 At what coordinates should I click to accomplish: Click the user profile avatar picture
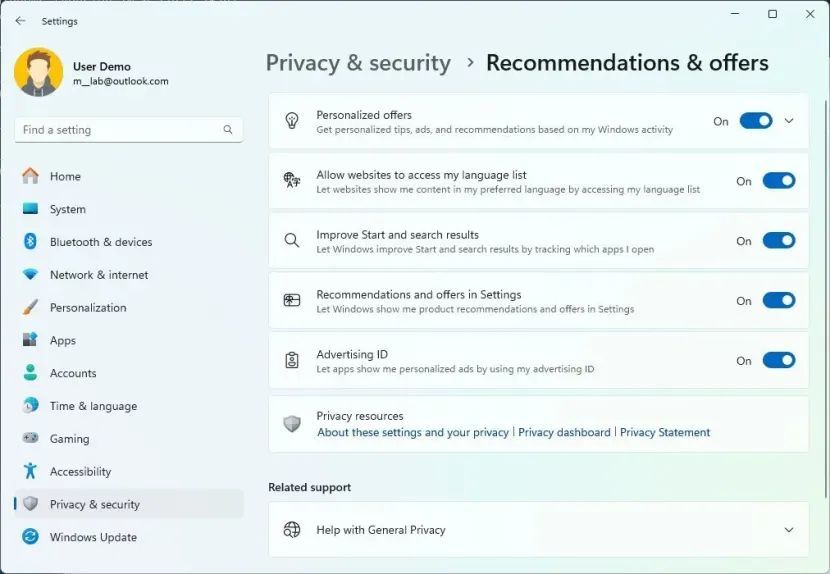(39, 73)
